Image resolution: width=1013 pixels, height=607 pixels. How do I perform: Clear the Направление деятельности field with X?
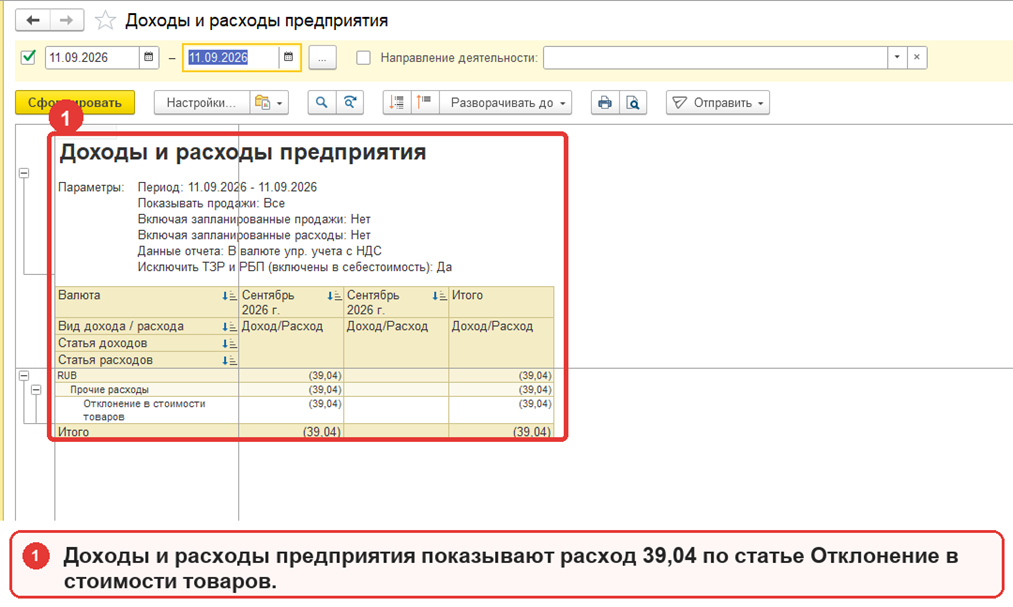pyautogui.click(x=917, y=57)
